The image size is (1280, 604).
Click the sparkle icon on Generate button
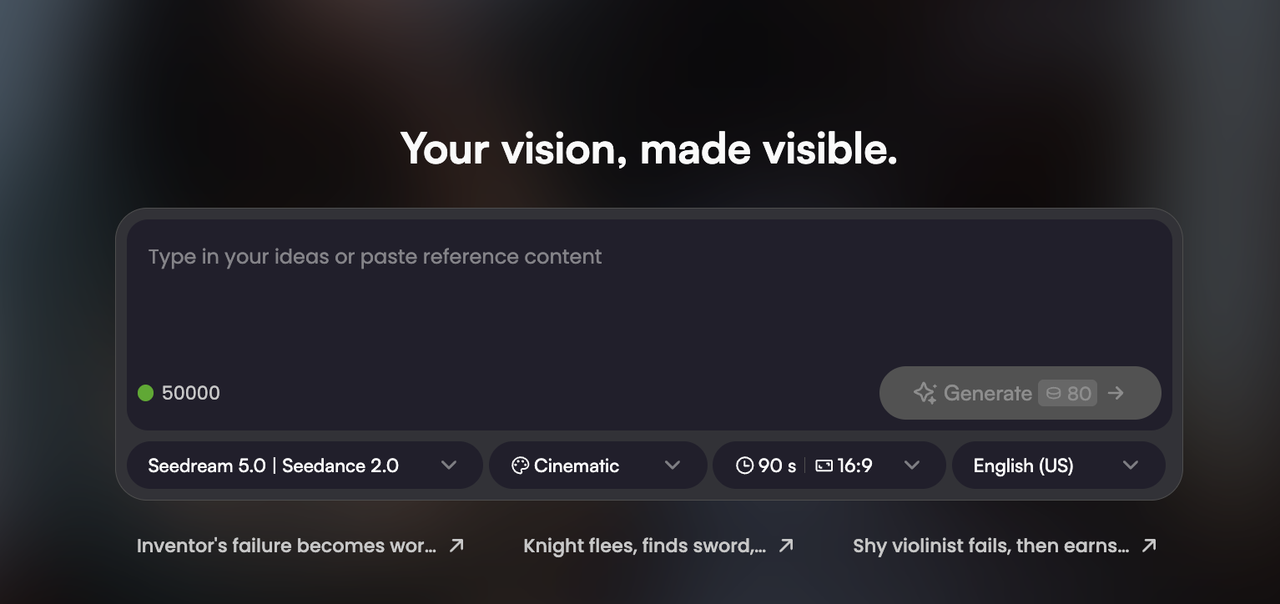[925, 393]
